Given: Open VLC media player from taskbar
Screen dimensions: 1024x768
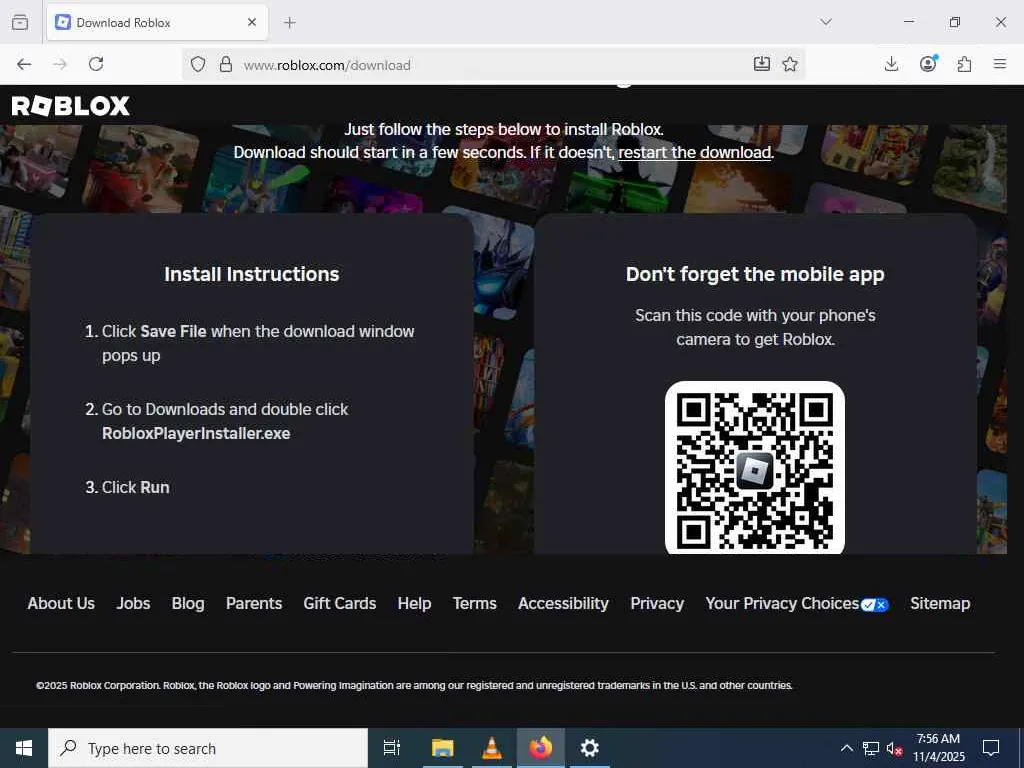Looking at the screenshot, I should tap(492, 748).
